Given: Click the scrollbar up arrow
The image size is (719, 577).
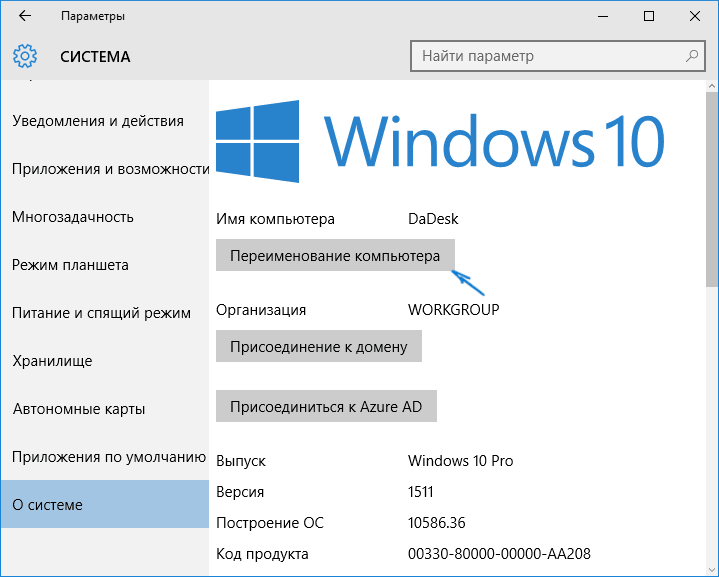Looking at the screenshot, I should [712, 86].
